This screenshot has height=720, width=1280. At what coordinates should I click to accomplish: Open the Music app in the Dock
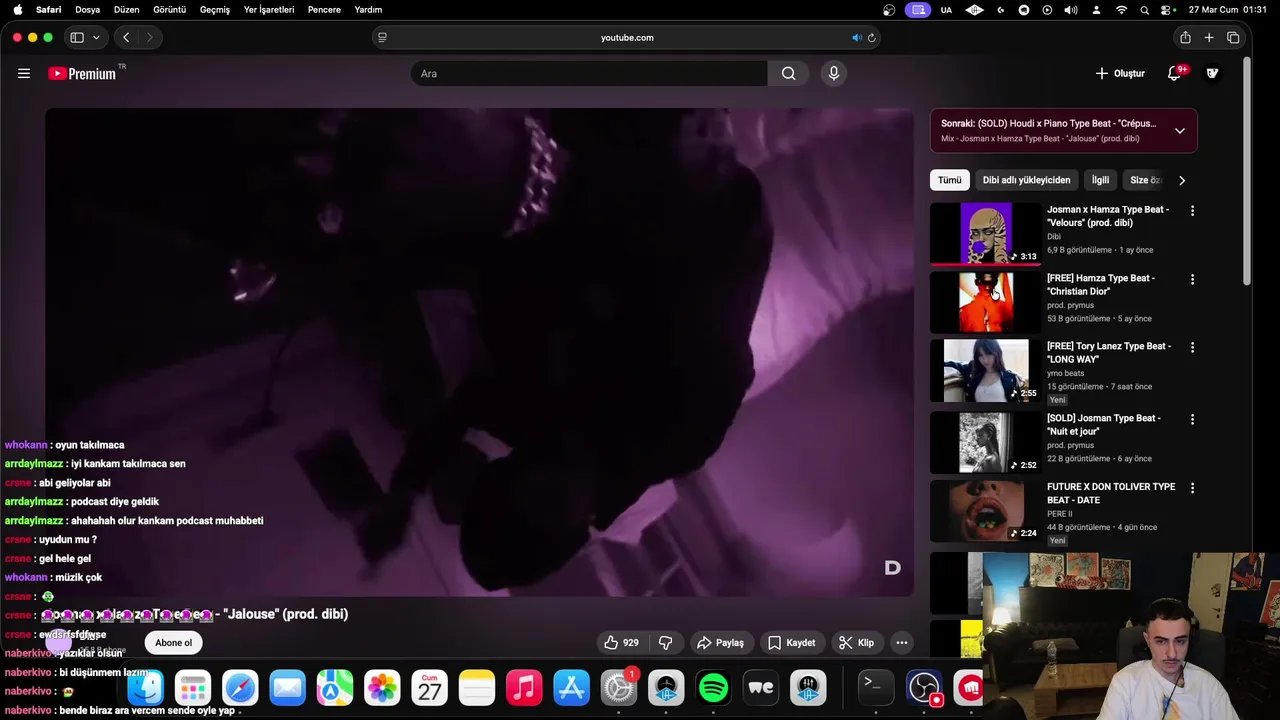pyautogui.click(x=524, y=688)
